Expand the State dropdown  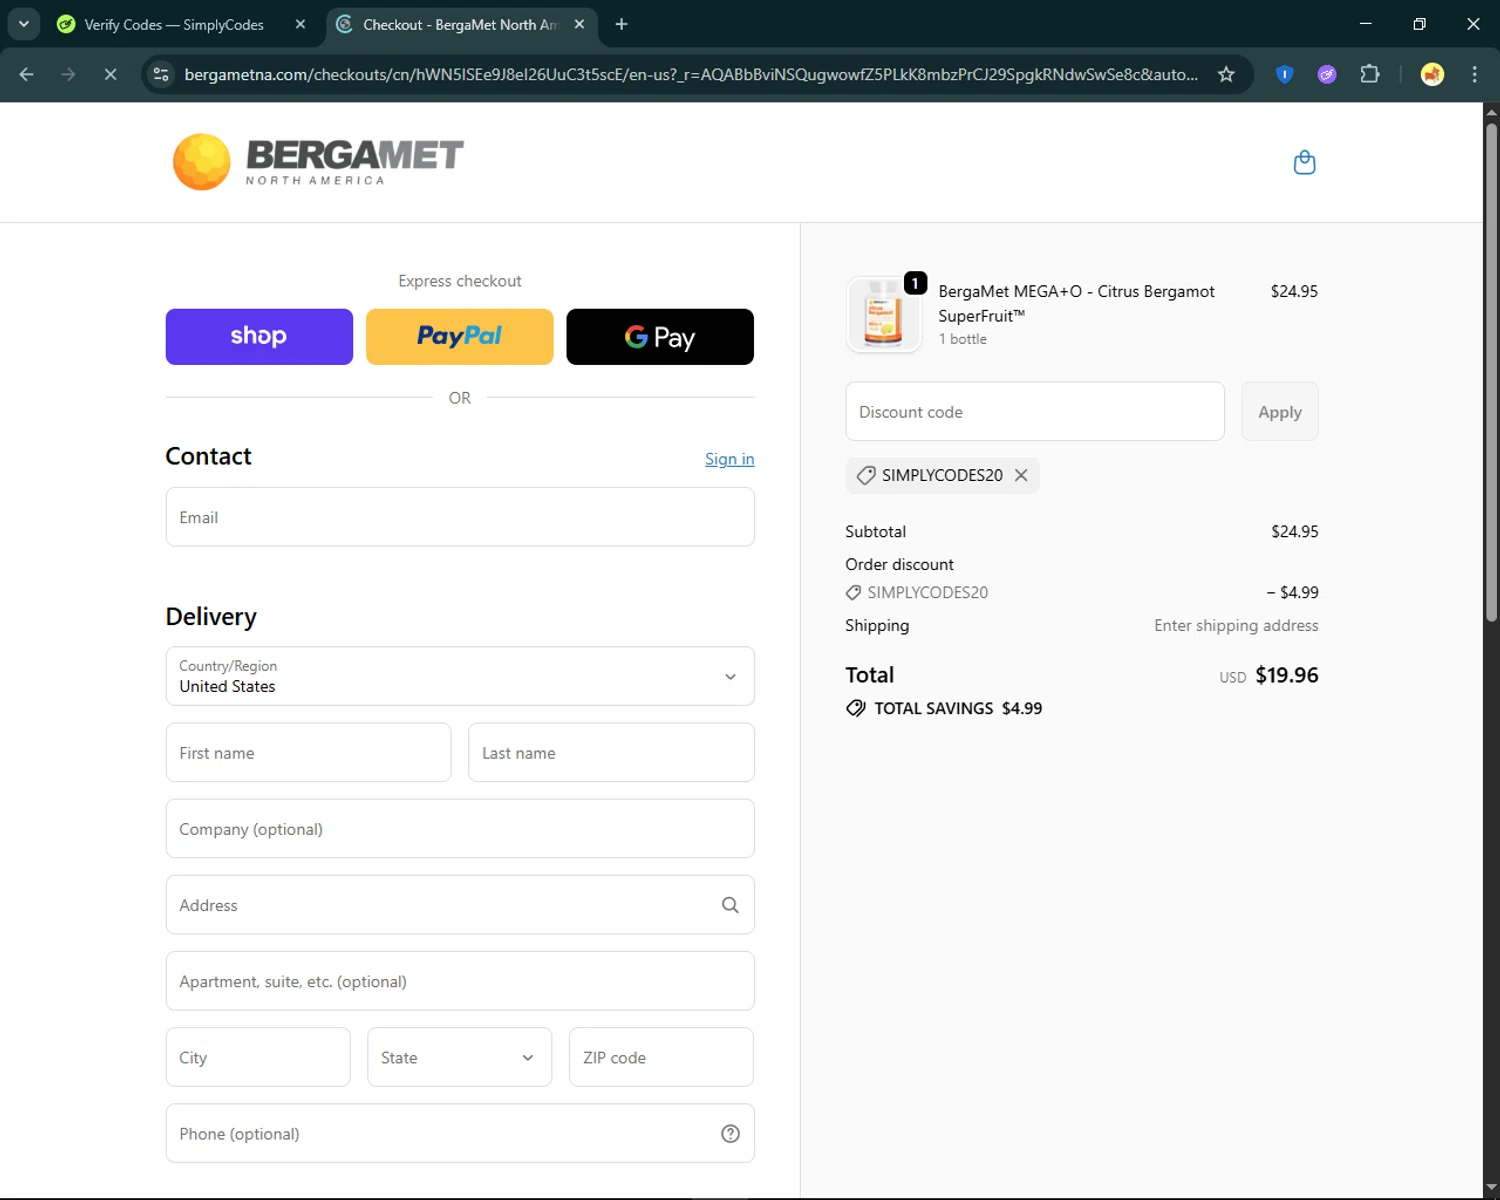[x=459, y=1057]
